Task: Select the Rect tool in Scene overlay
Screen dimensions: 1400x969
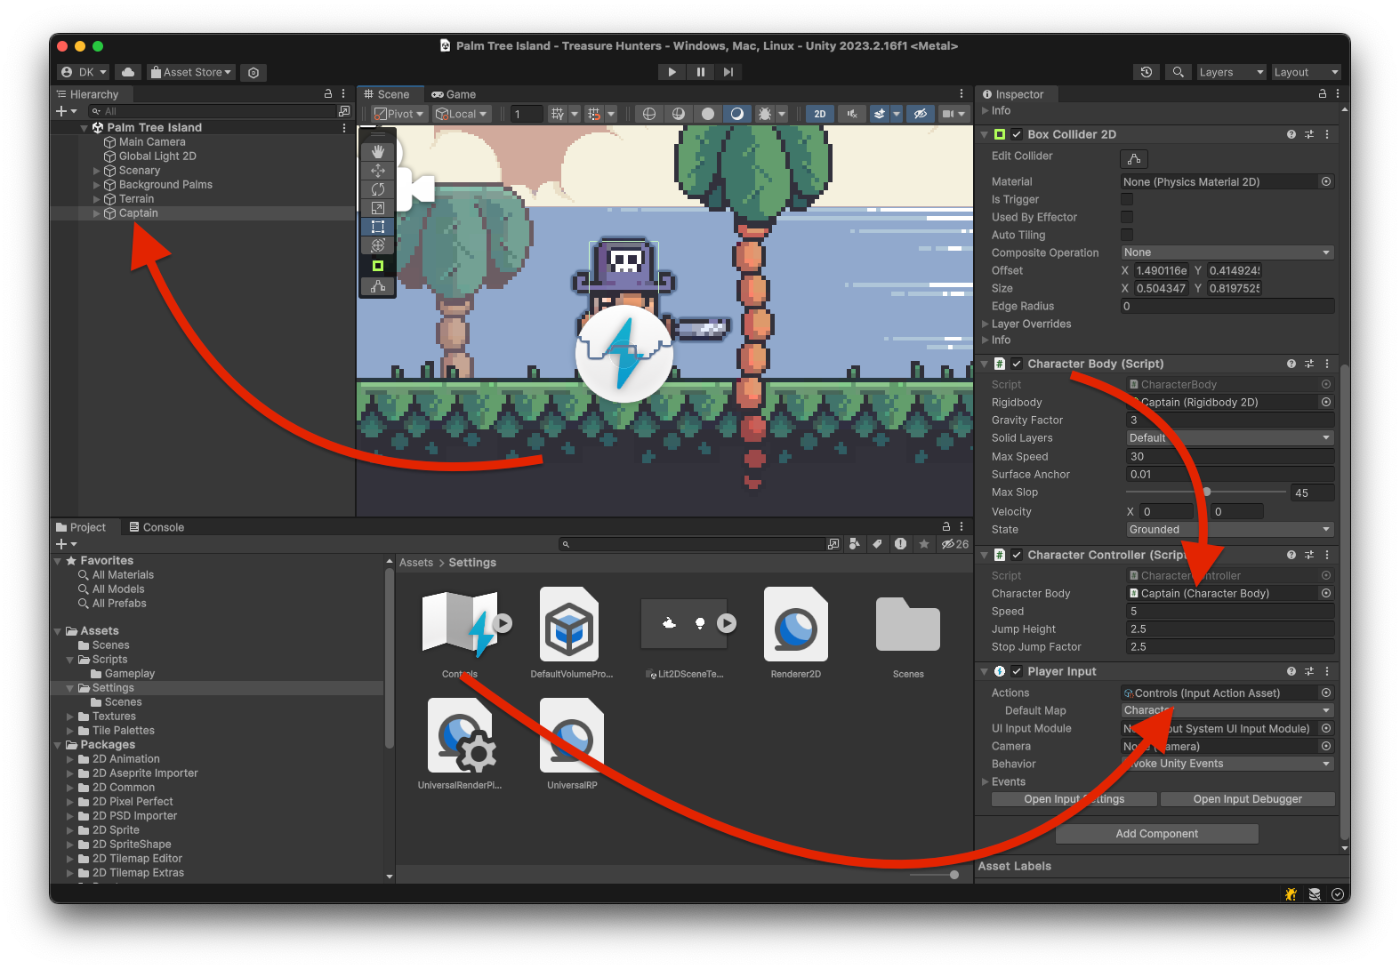Action: tap(378, 227)
